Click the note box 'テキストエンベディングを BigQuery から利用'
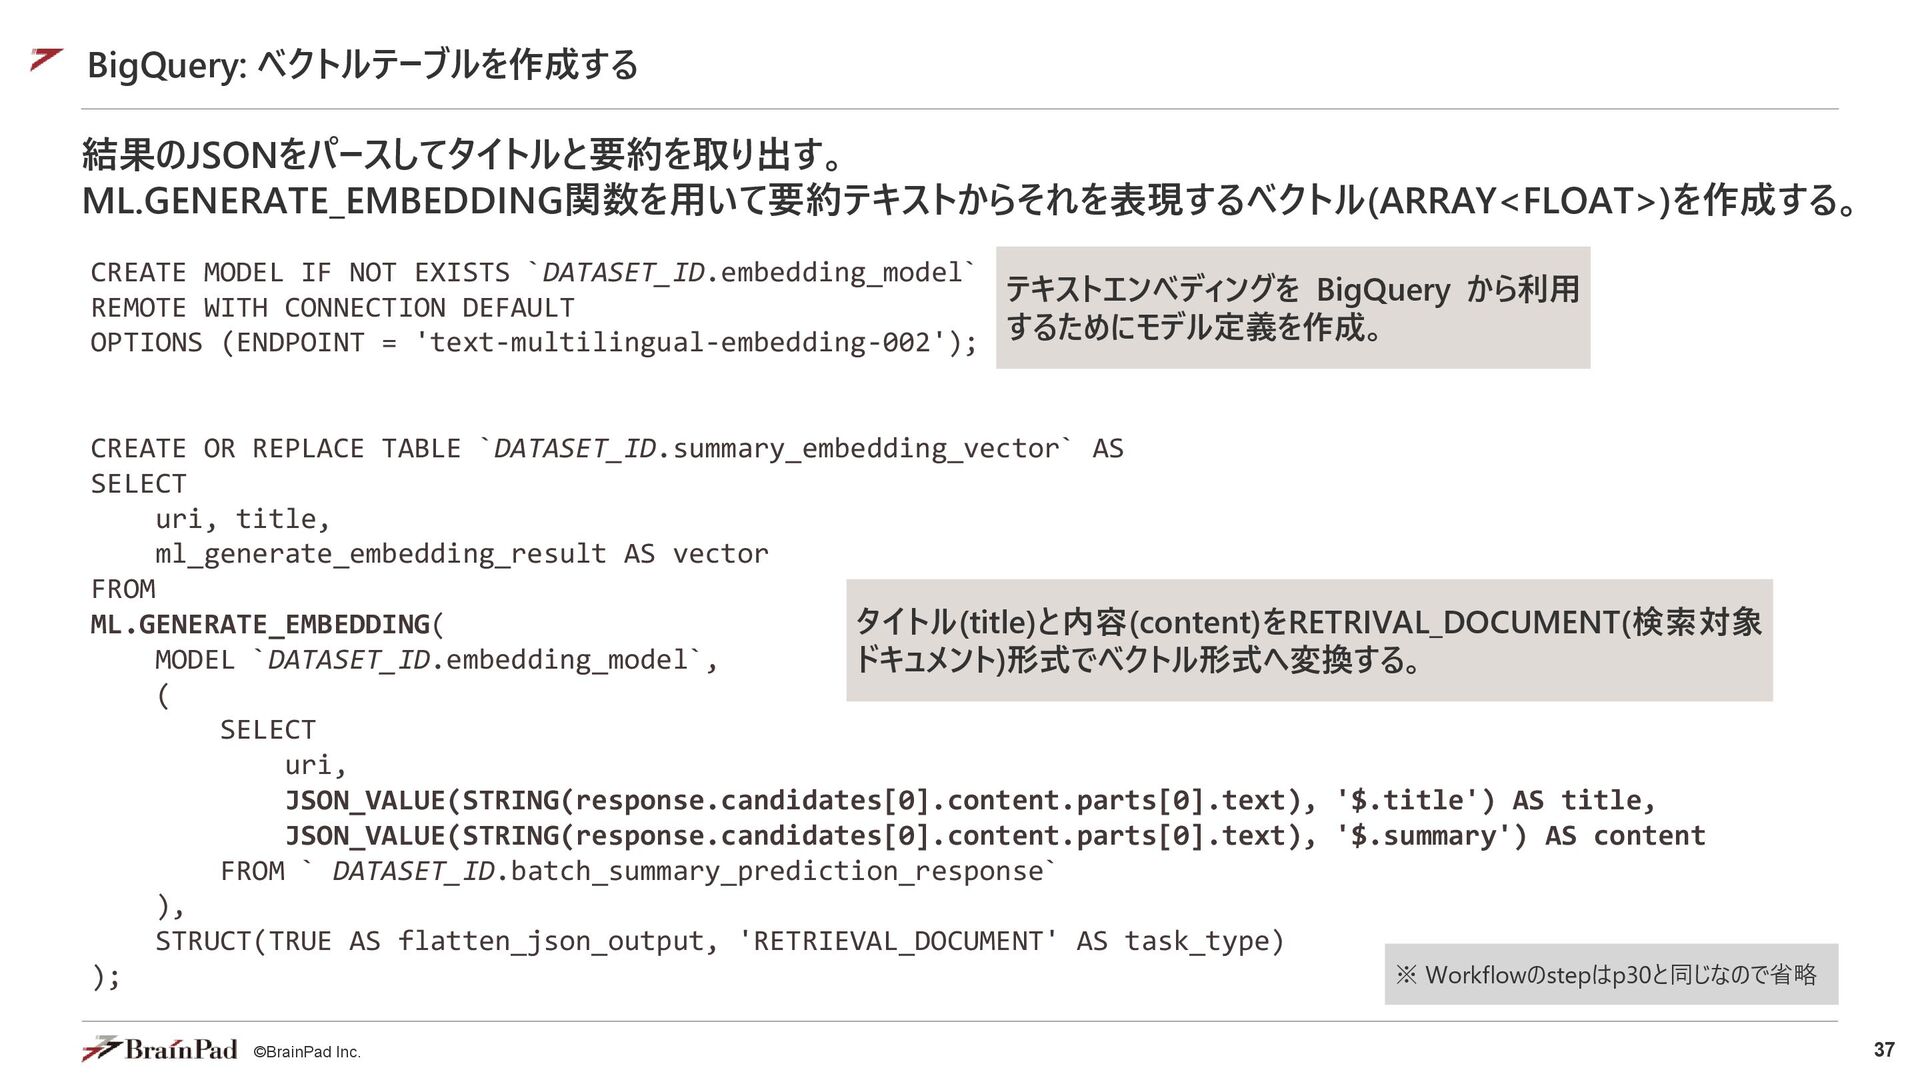Image resolution: width=1920 pixels, height=1080 pixels. click(1293, 308)
